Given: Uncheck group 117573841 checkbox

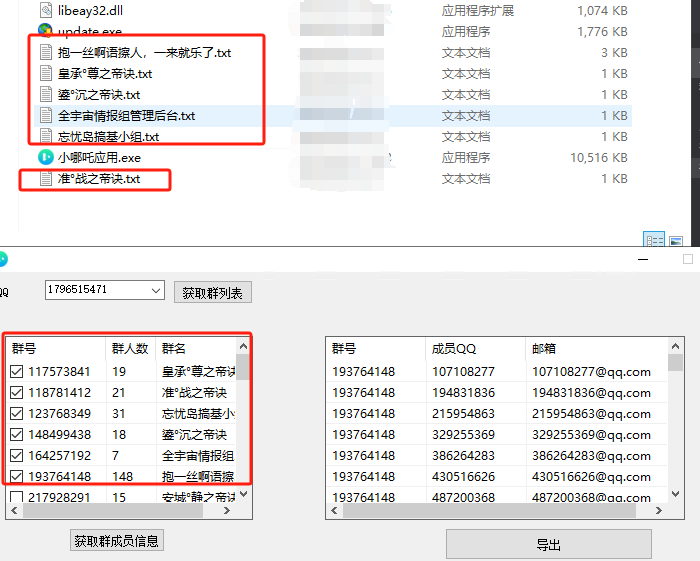Looking at the screenshot, I should pos(17,372).
